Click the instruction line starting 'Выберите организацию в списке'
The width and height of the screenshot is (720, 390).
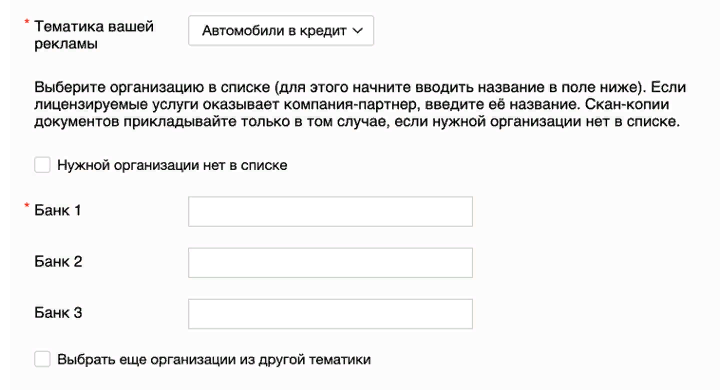[360, 87]
